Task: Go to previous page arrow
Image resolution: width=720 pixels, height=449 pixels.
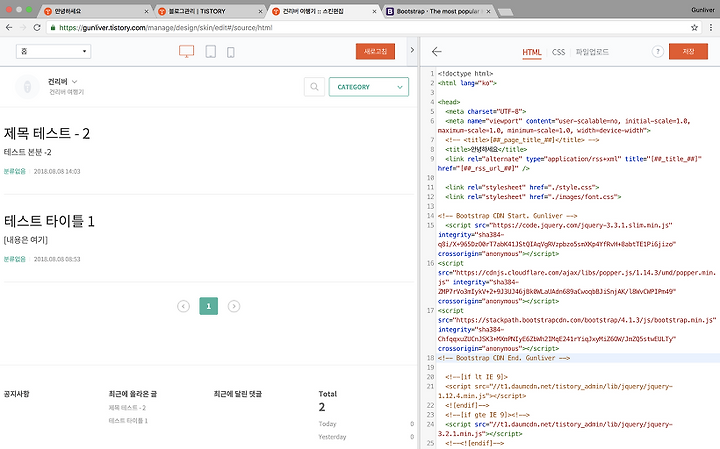Action: pos(183,306)
